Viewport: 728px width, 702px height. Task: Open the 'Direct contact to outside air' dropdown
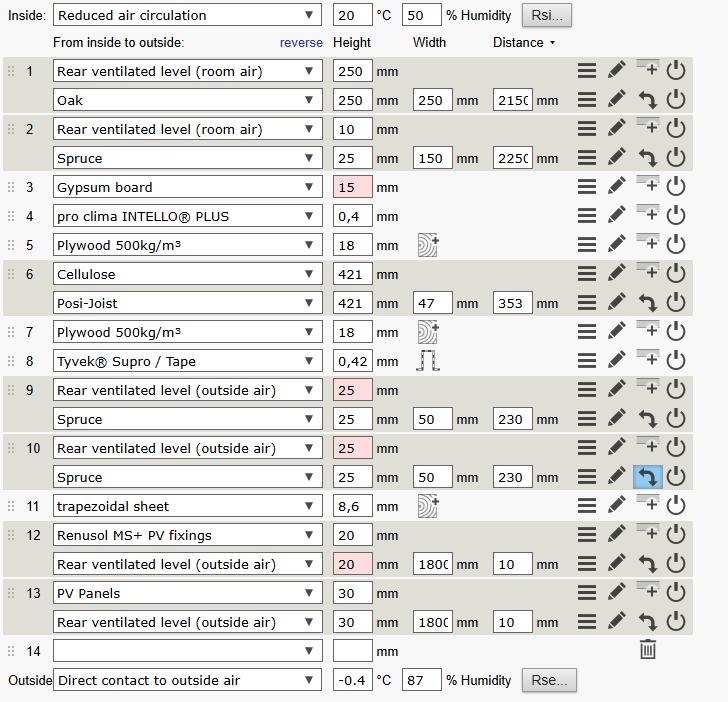pyautogui.click(x=187, y=680)
